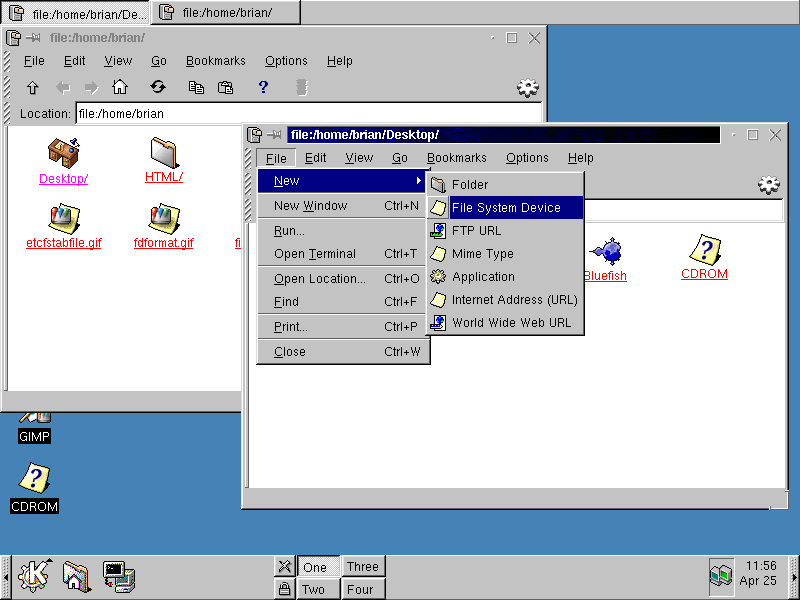Click the Paste icon on the toolbar
Viewport: 800px width, 600px height.
pyautogui.click(x=226, y=88)
